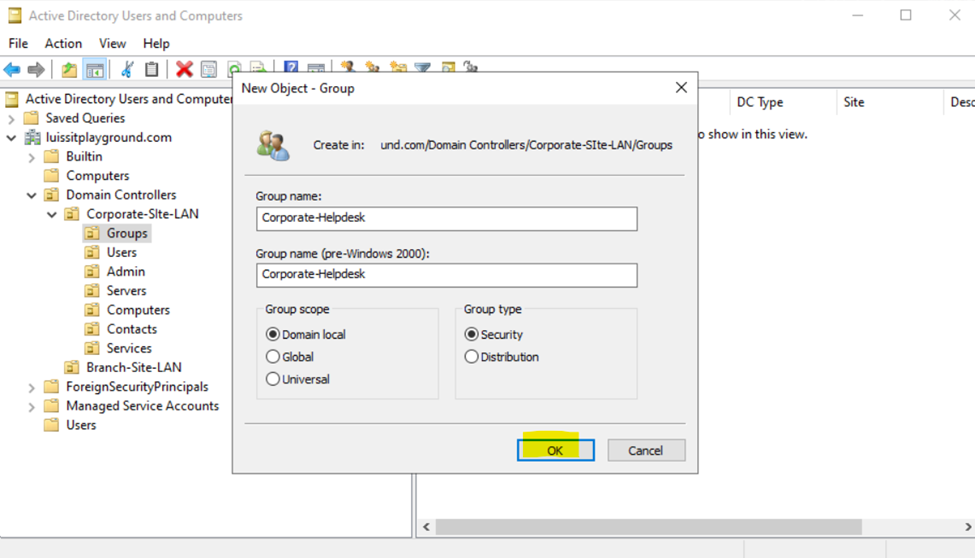Select the Groups OU in tree

127,233
